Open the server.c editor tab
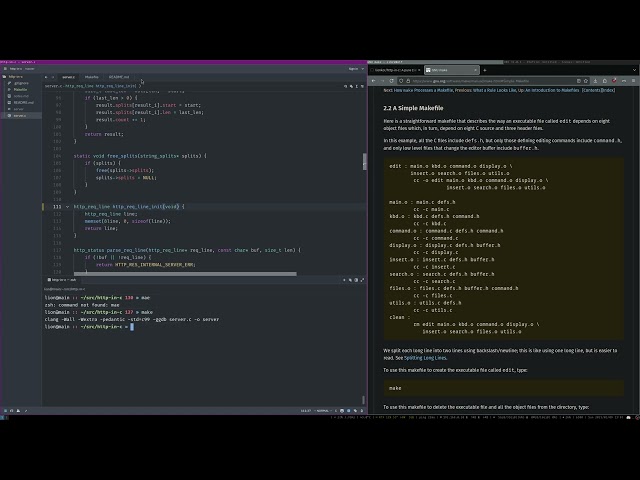The height and width of the screenshot is (480, 640). click(68, 77)
